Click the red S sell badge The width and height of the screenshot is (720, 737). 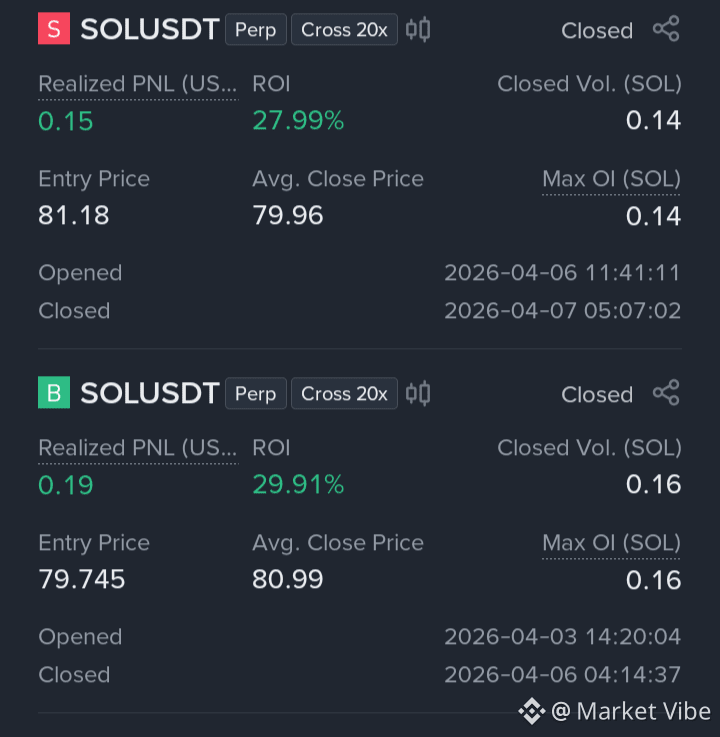(x=54, y=29)
